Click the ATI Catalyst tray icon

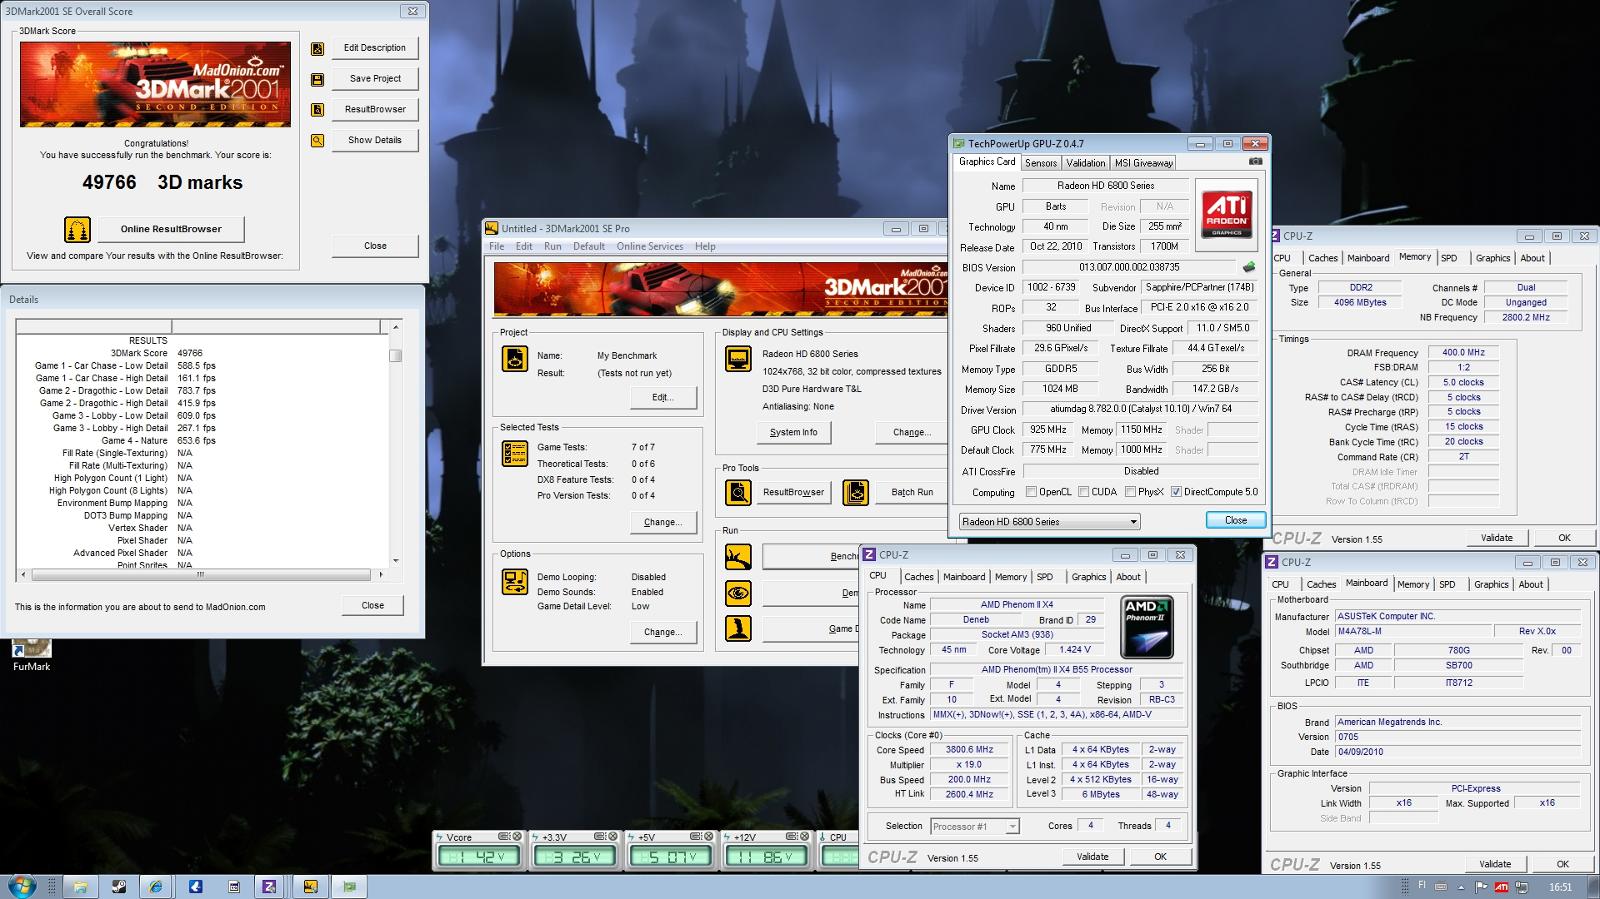click(1501, 887)
